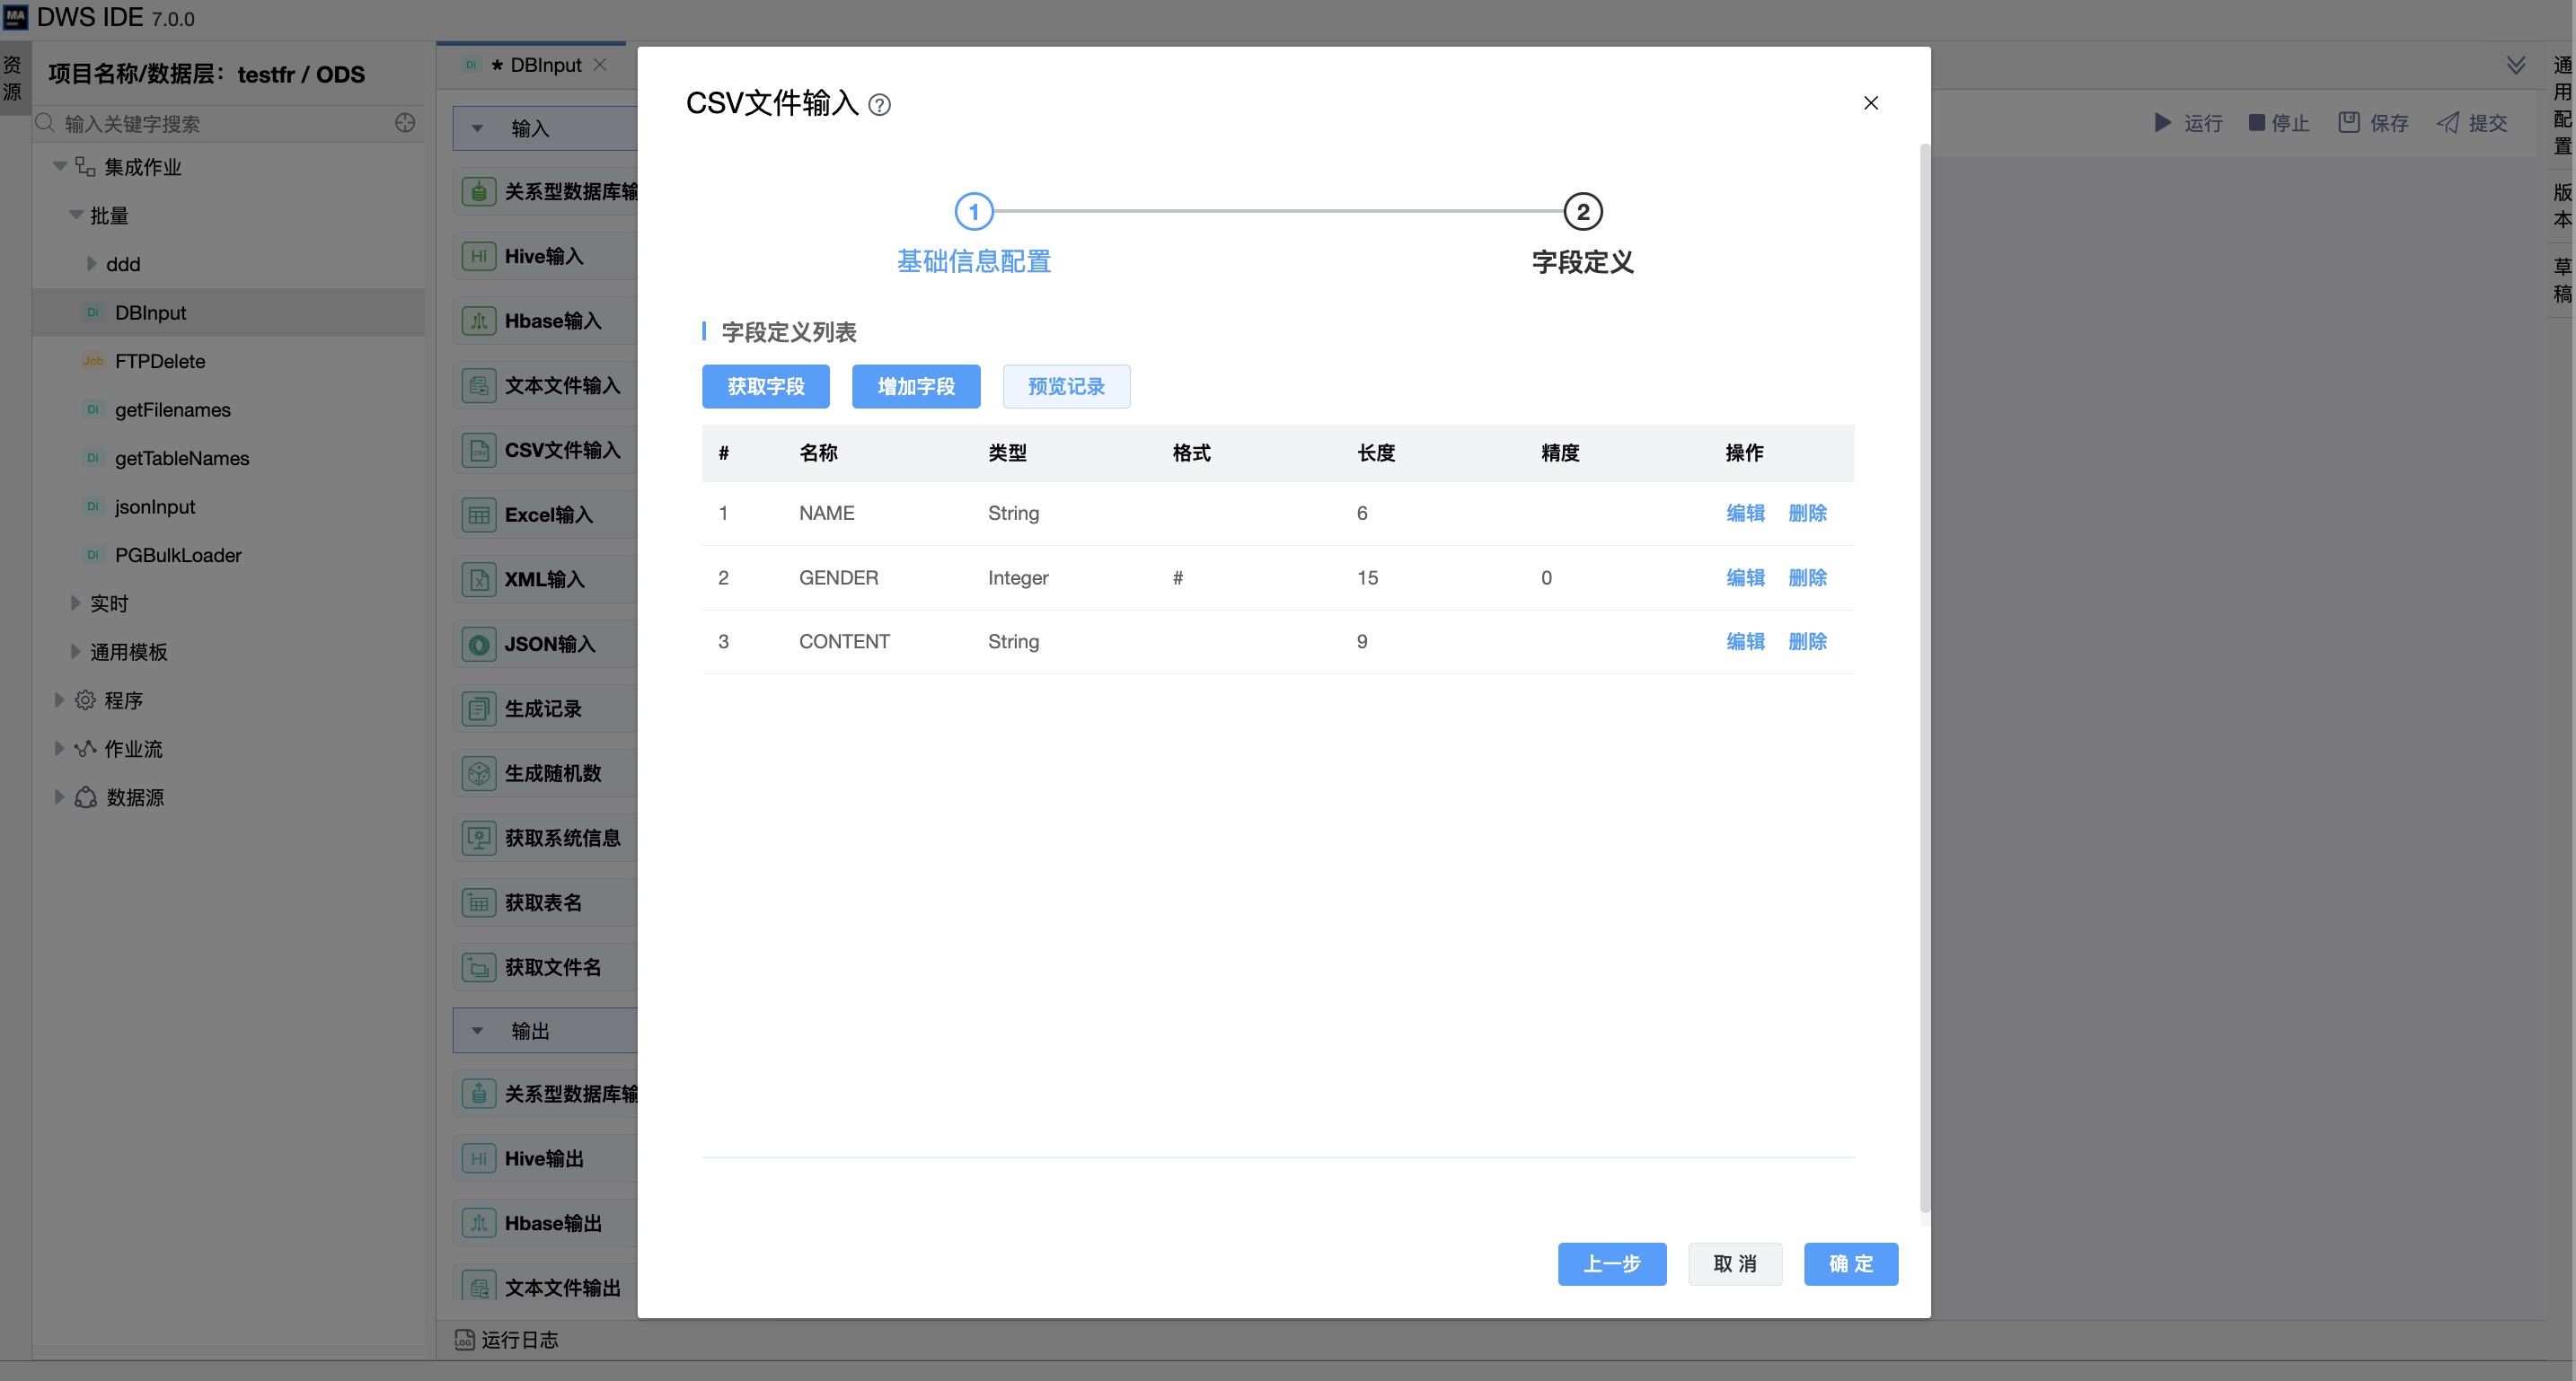This screenshot has height=1381, width=2576.
Task: Edit the GENDER field row
Action: [1745, 577]
